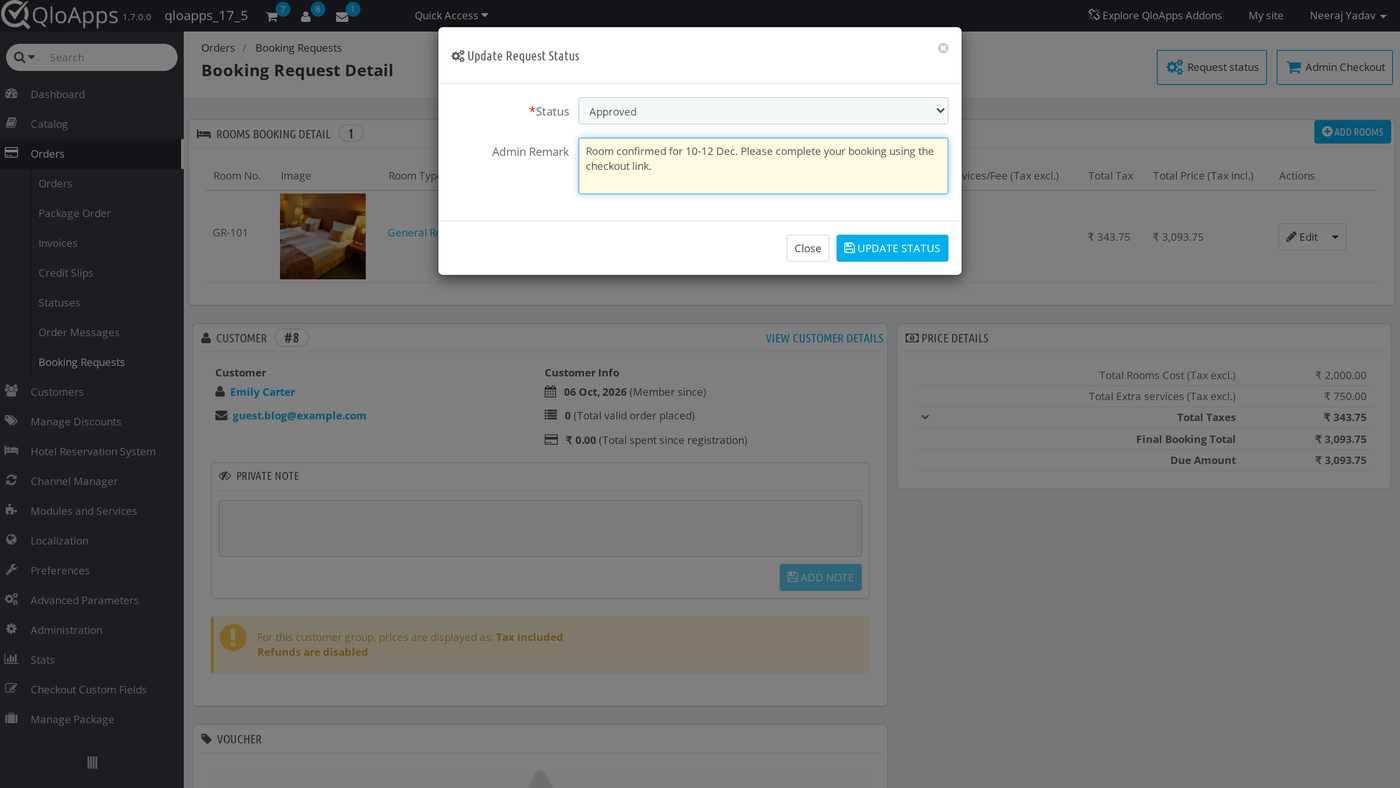Open the search filter dropdown arrow

(24, 58)
